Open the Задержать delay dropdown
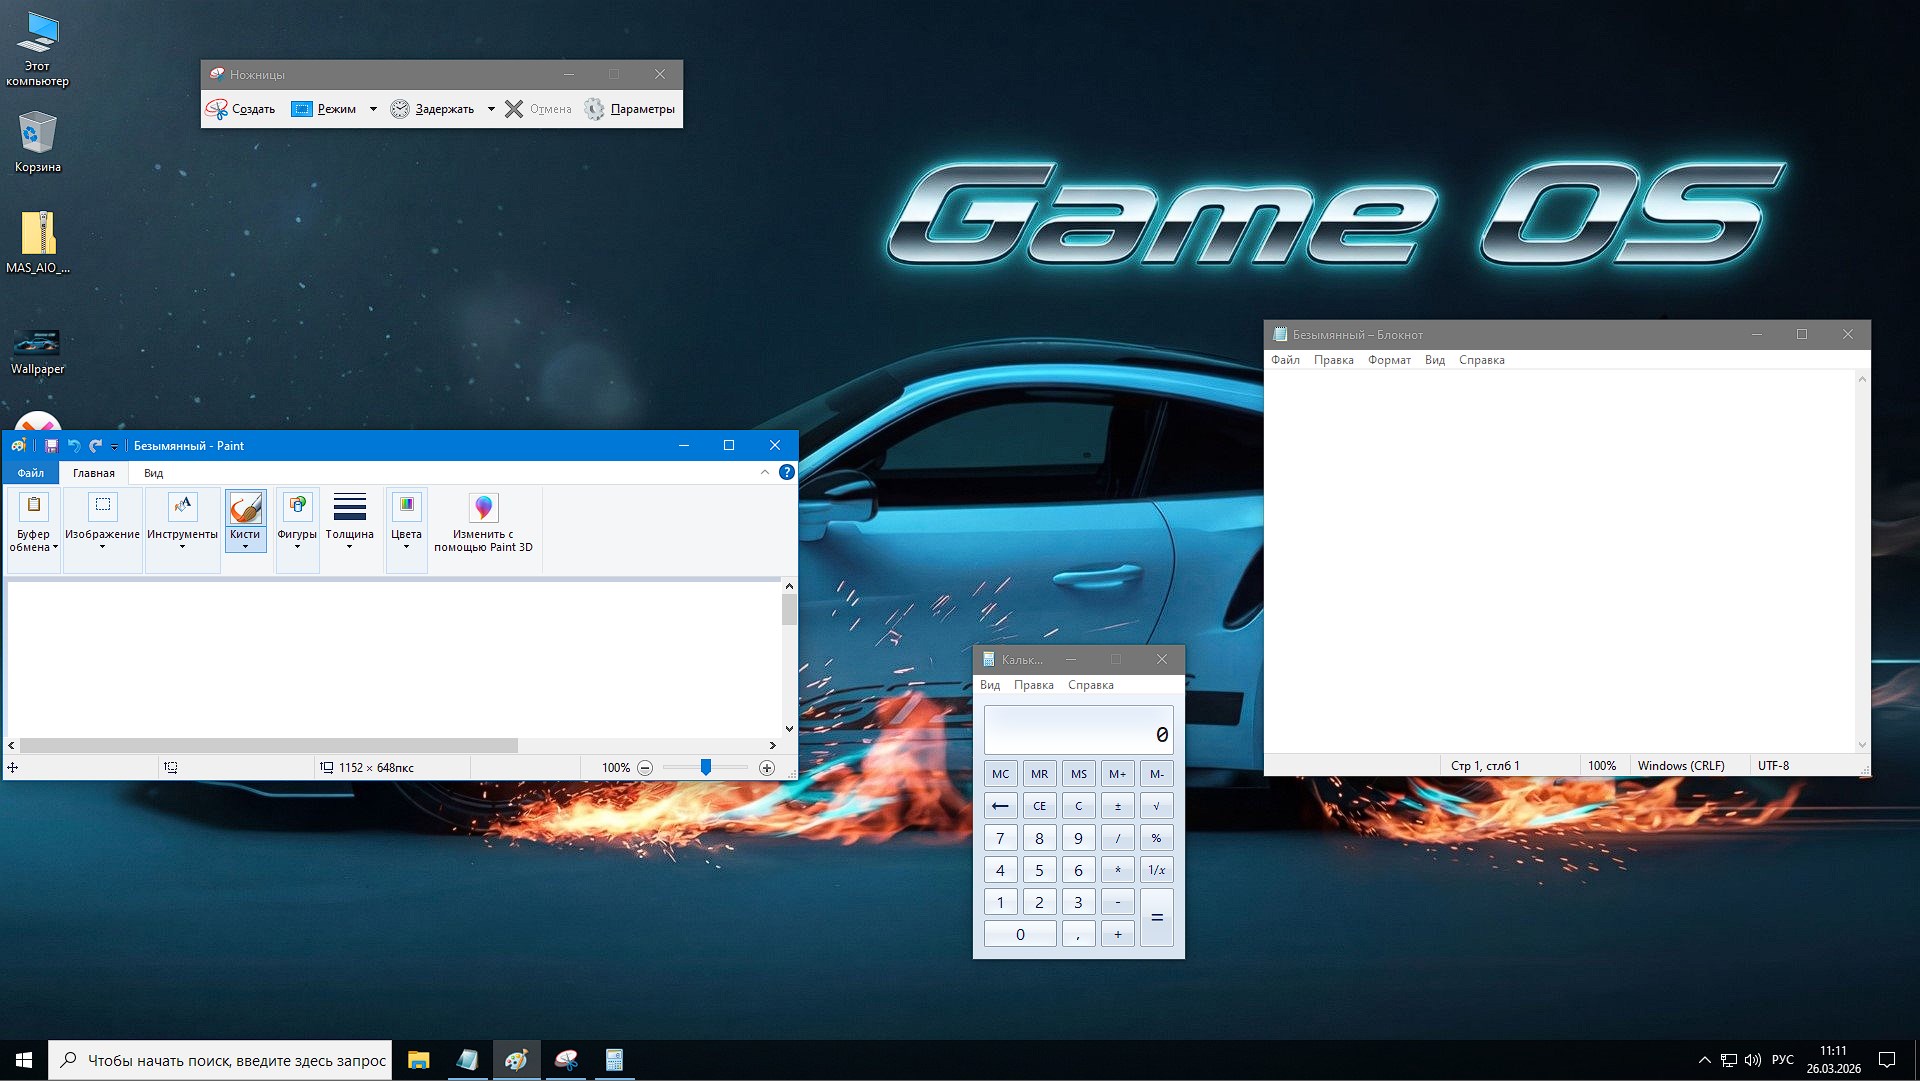 [491, 109]
